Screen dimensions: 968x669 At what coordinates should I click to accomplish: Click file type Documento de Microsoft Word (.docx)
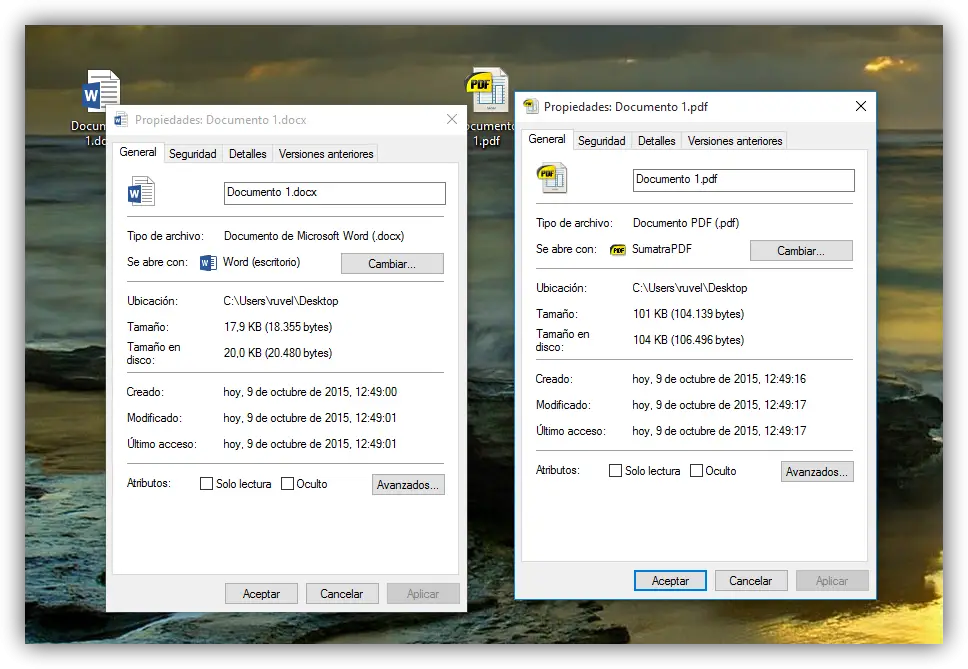tap(314, 236)
